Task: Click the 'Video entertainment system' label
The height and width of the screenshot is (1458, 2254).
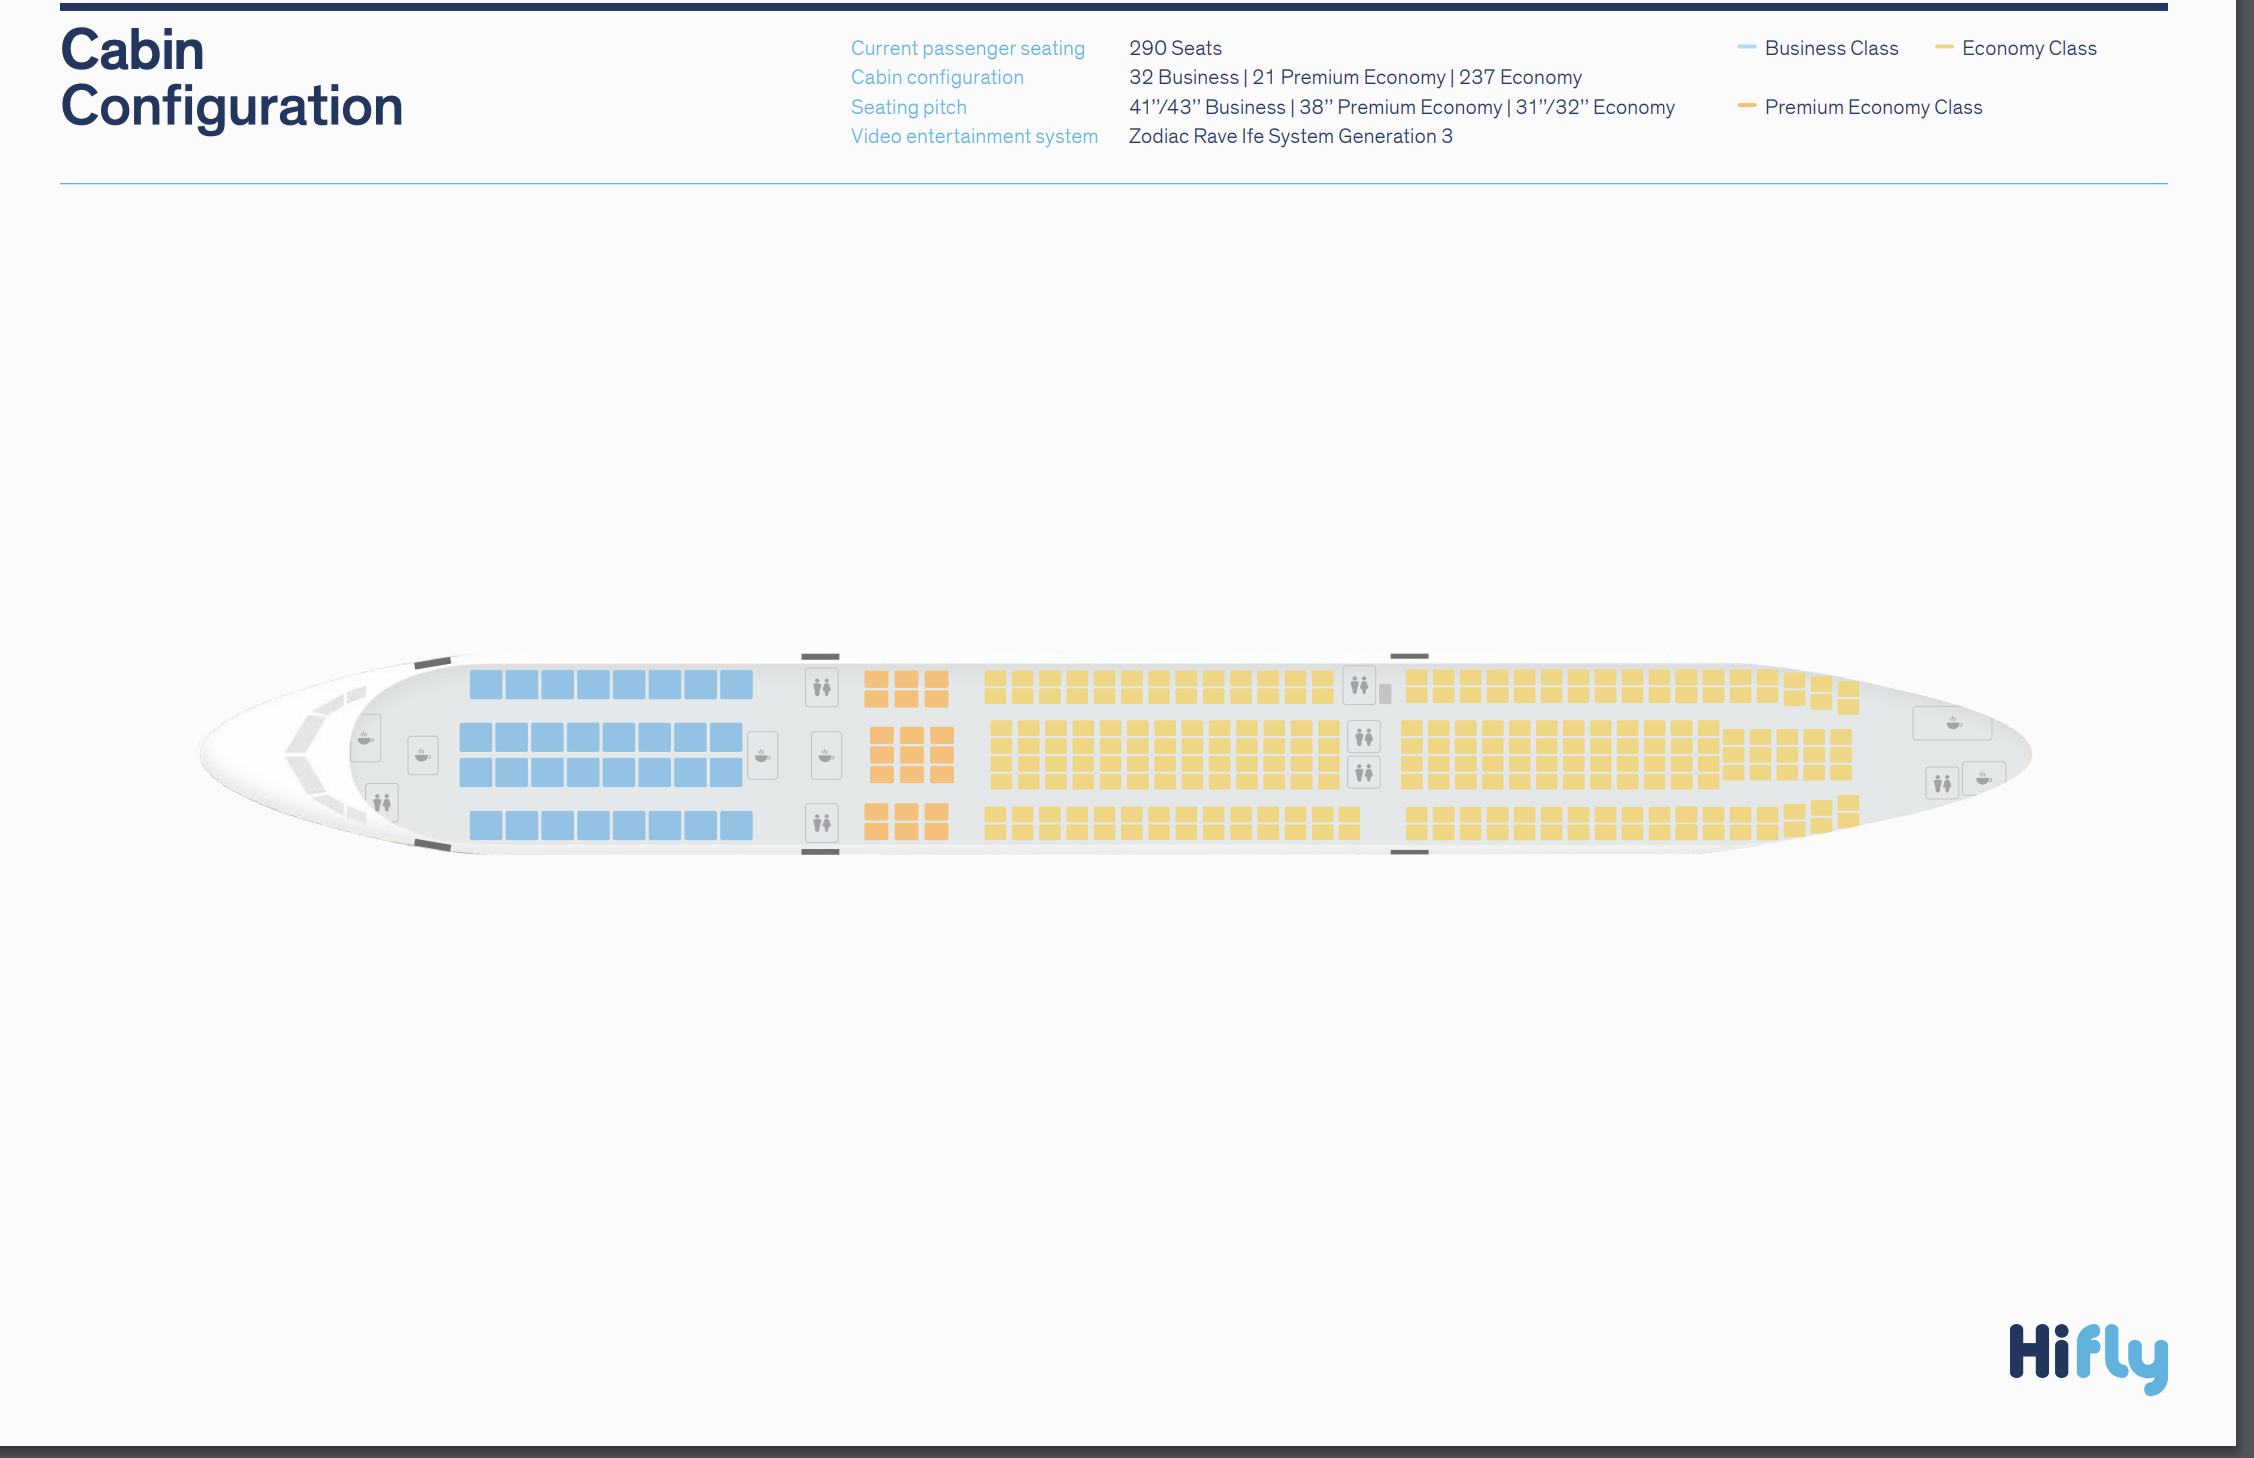Action: [x=974, y=136]
